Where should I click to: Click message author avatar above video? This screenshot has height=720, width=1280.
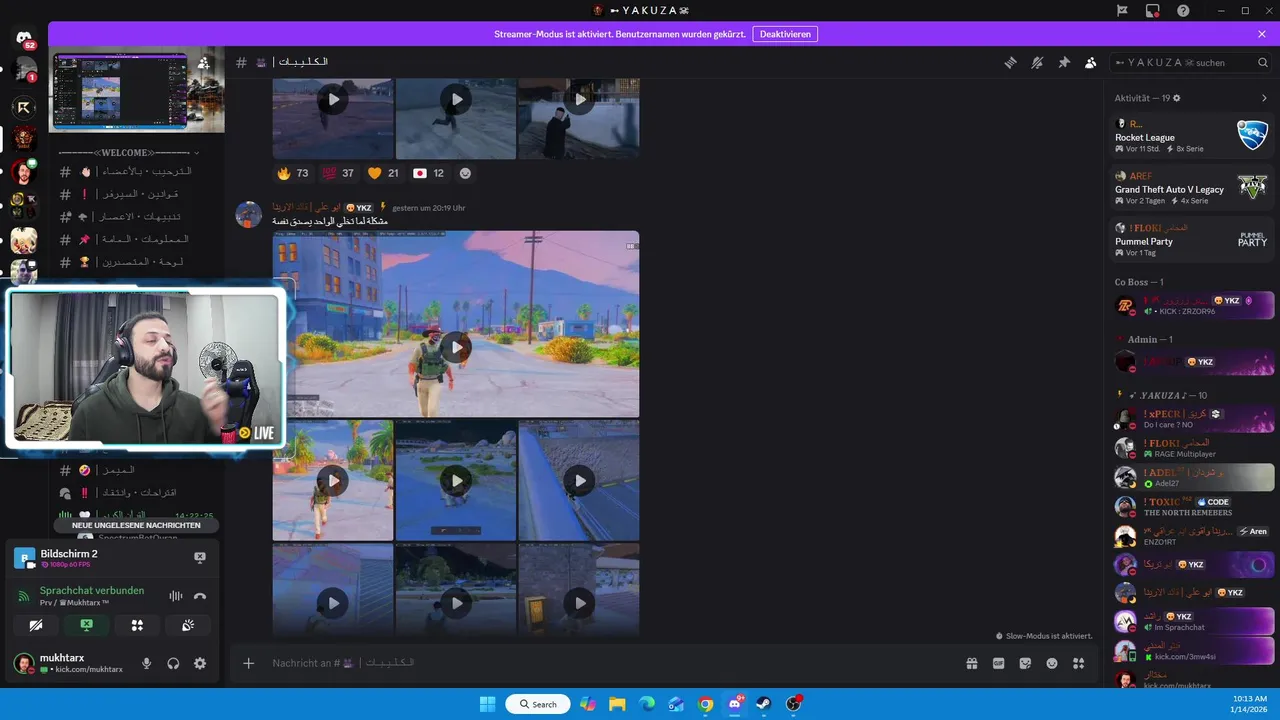tap(248, 214)
